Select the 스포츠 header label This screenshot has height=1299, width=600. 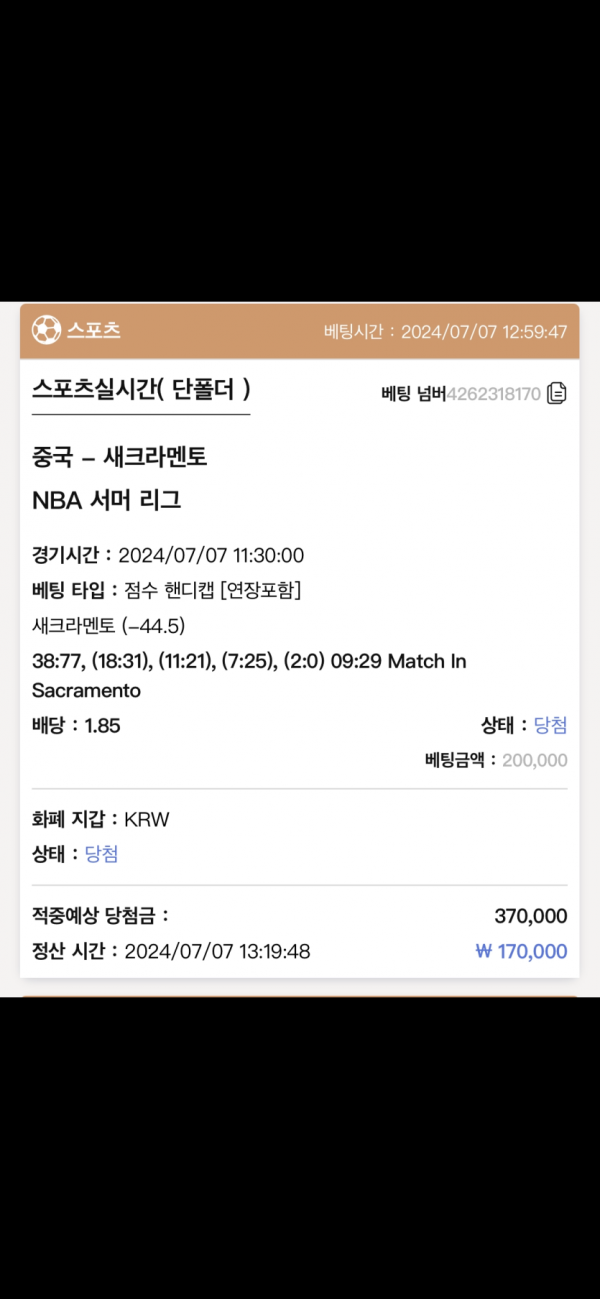pyautogui.click(x=94, y=331)
